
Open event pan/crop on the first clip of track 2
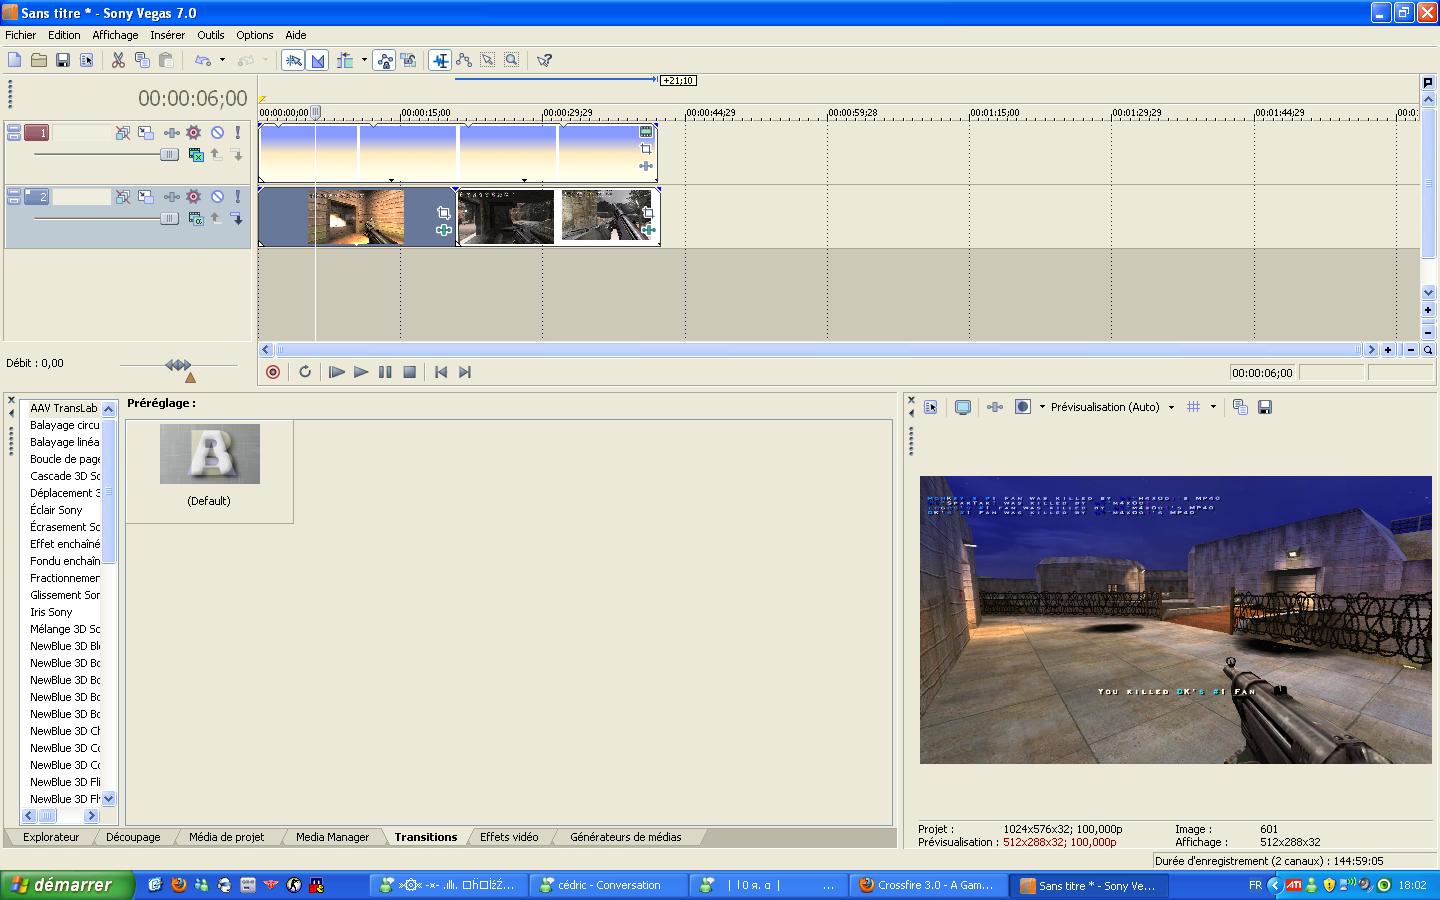(x=443, y=213)
